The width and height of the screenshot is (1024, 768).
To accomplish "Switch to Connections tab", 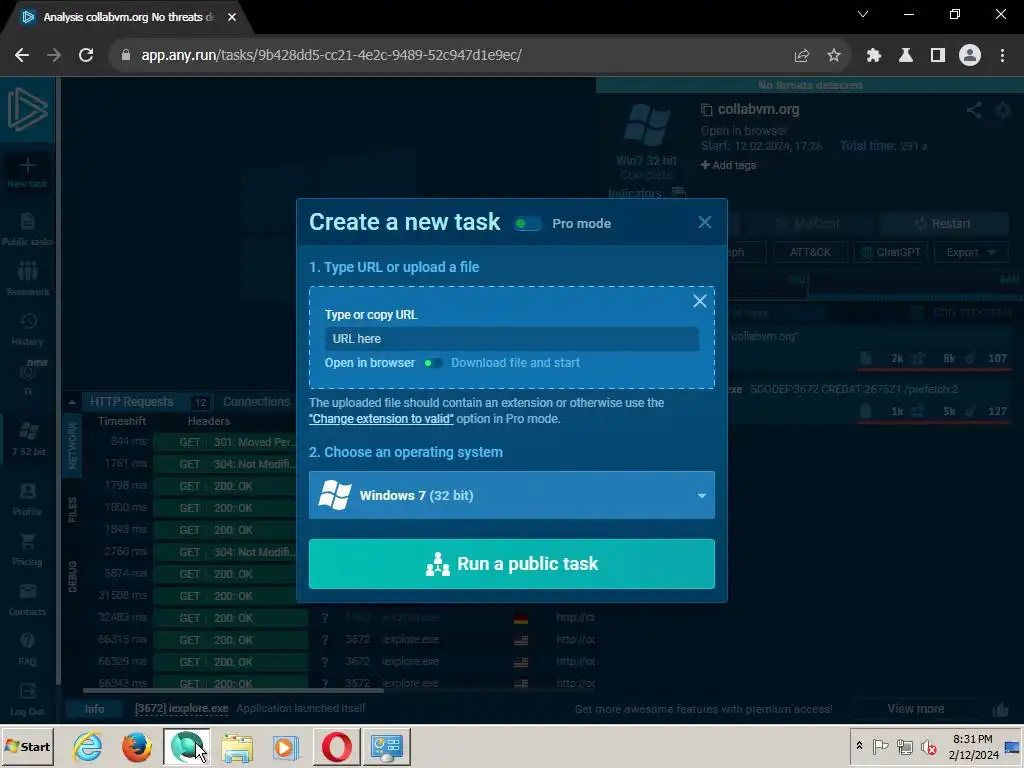I will pos(256,402).
